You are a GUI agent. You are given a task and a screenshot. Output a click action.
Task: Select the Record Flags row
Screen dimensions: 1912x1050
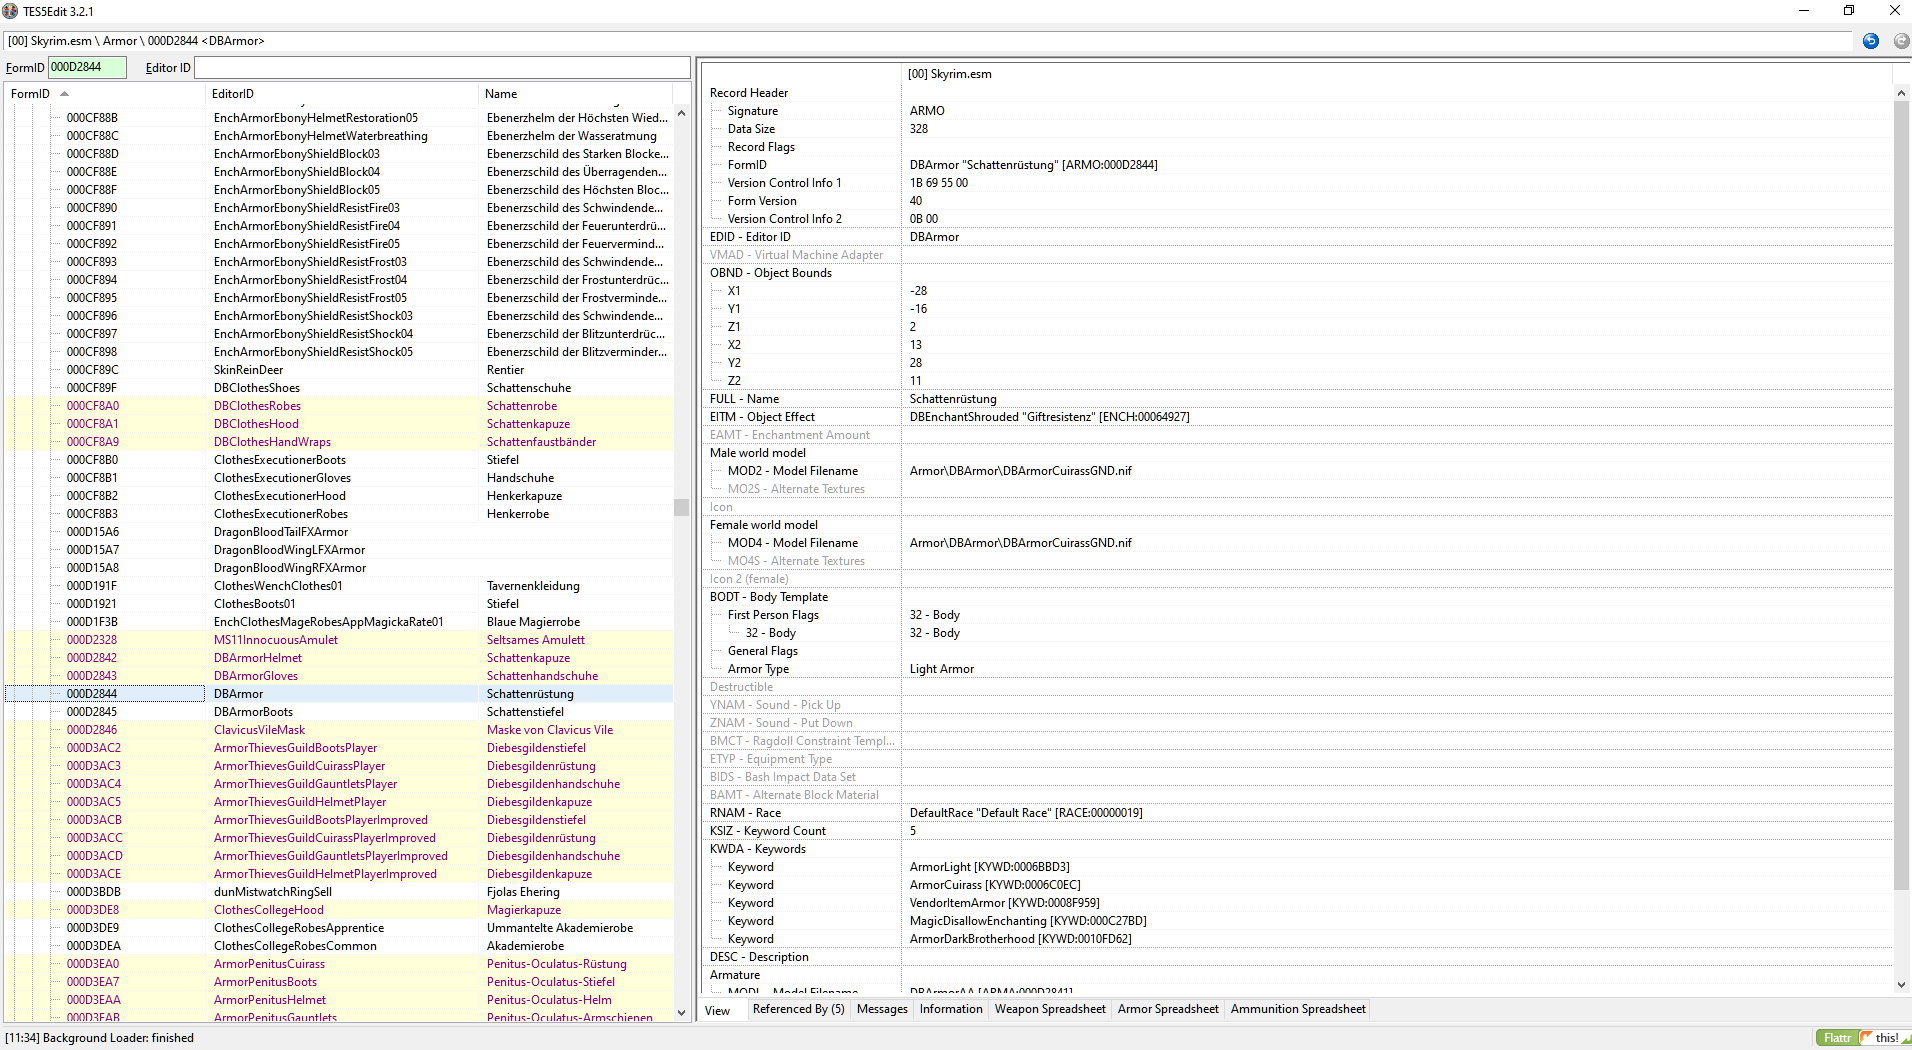click(x=1297, y=147)
